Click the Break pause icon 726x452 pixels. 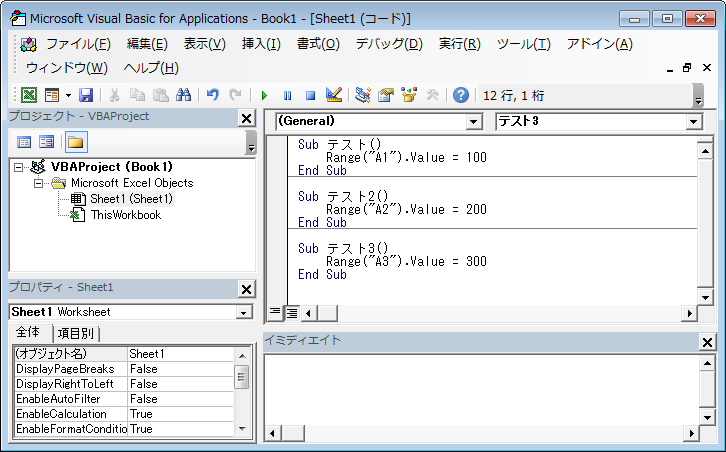[x=287, y=95]
